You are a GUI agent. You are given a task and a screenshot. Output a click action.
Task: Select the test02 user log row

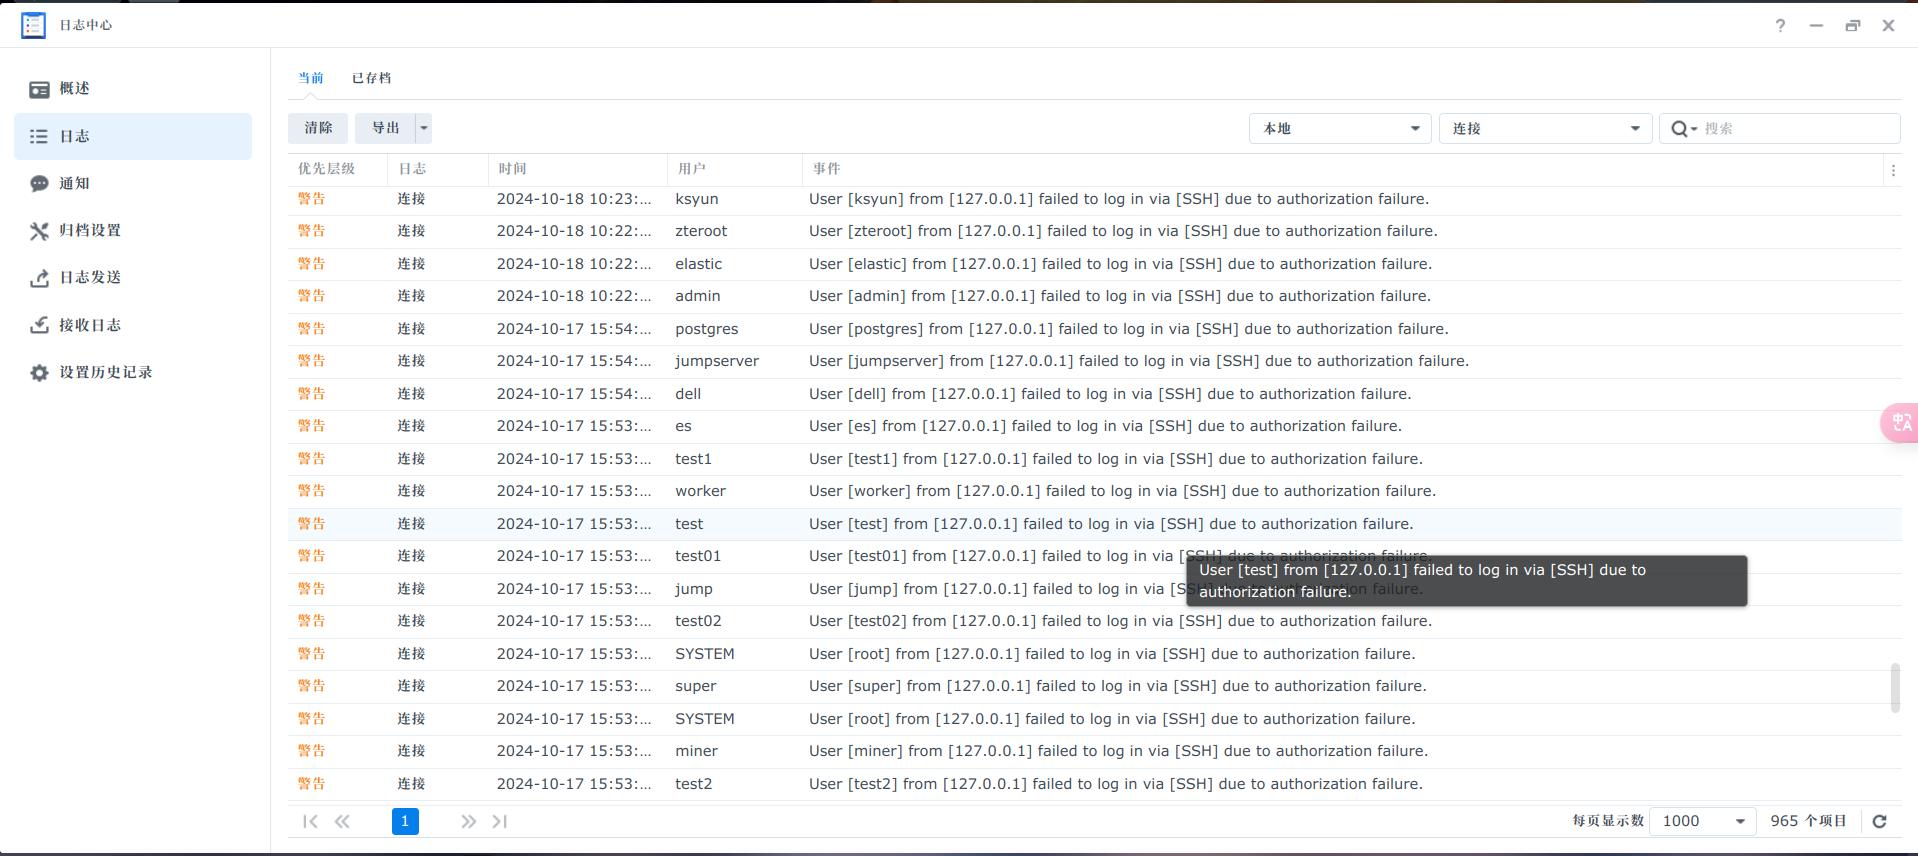coord(1094,621)
